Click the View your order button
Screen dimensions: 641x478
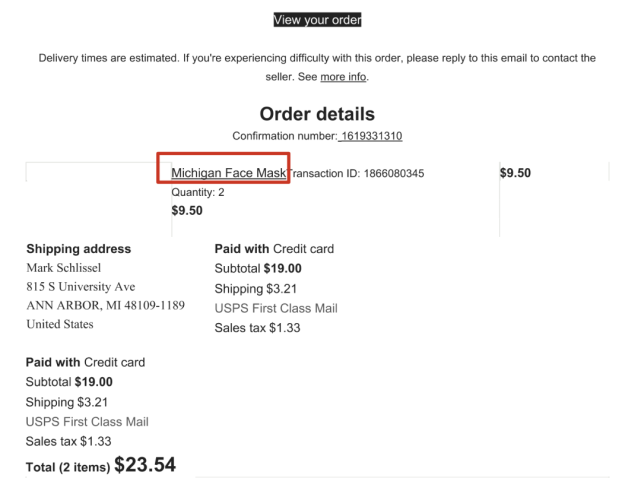tap(317, 20)
